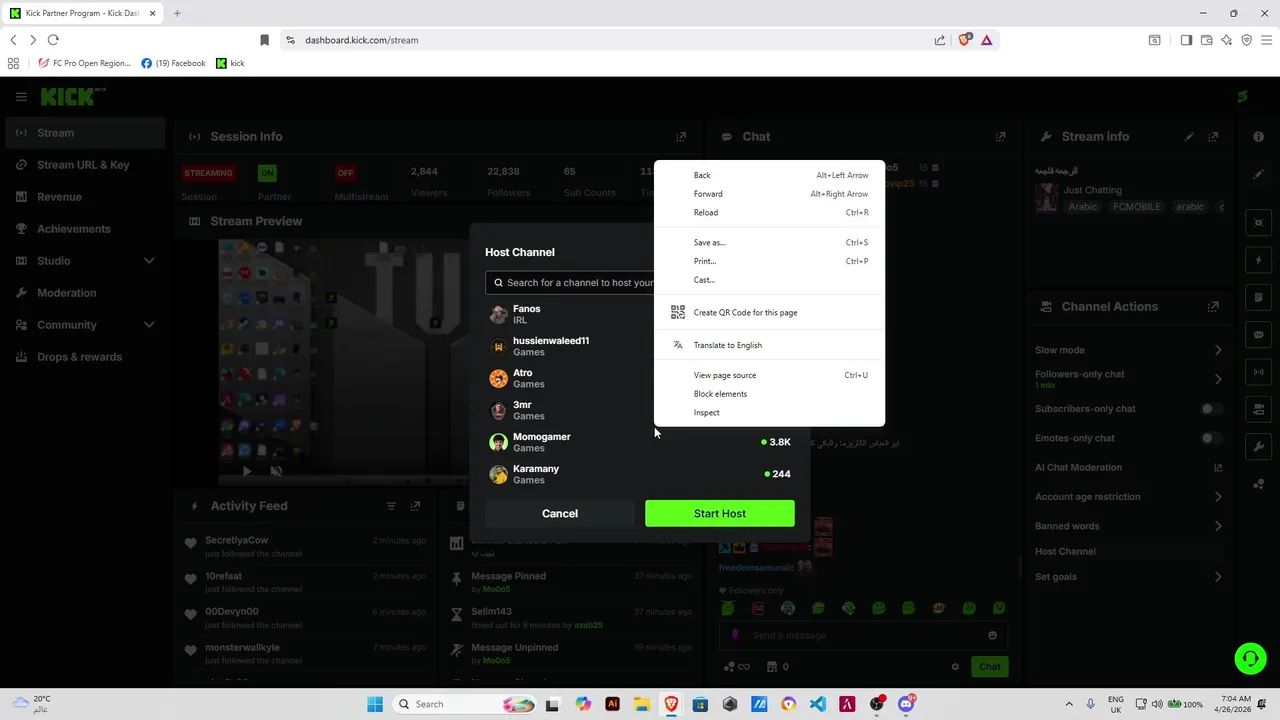Click Cancel in Host Channel dialog
The height and width of the screenshot is (720, 1280).
pyautogui.click(x=560, y=514)
